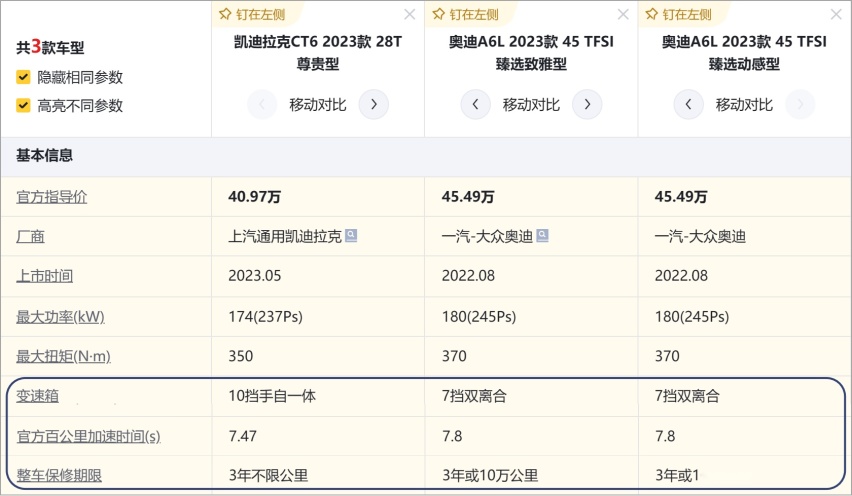852x496 pixels.
Task: Click the 基本信息 section header
Action: pyautogui.click(x=45, y=155)
